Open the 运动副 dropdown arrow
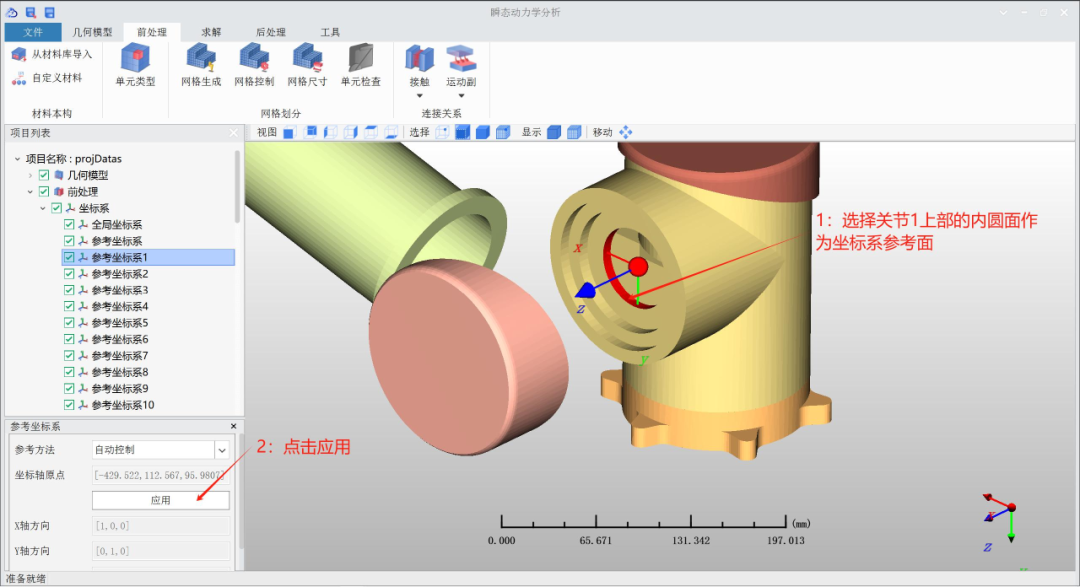This screenshot has width=1080, height=587. point(461,96)
